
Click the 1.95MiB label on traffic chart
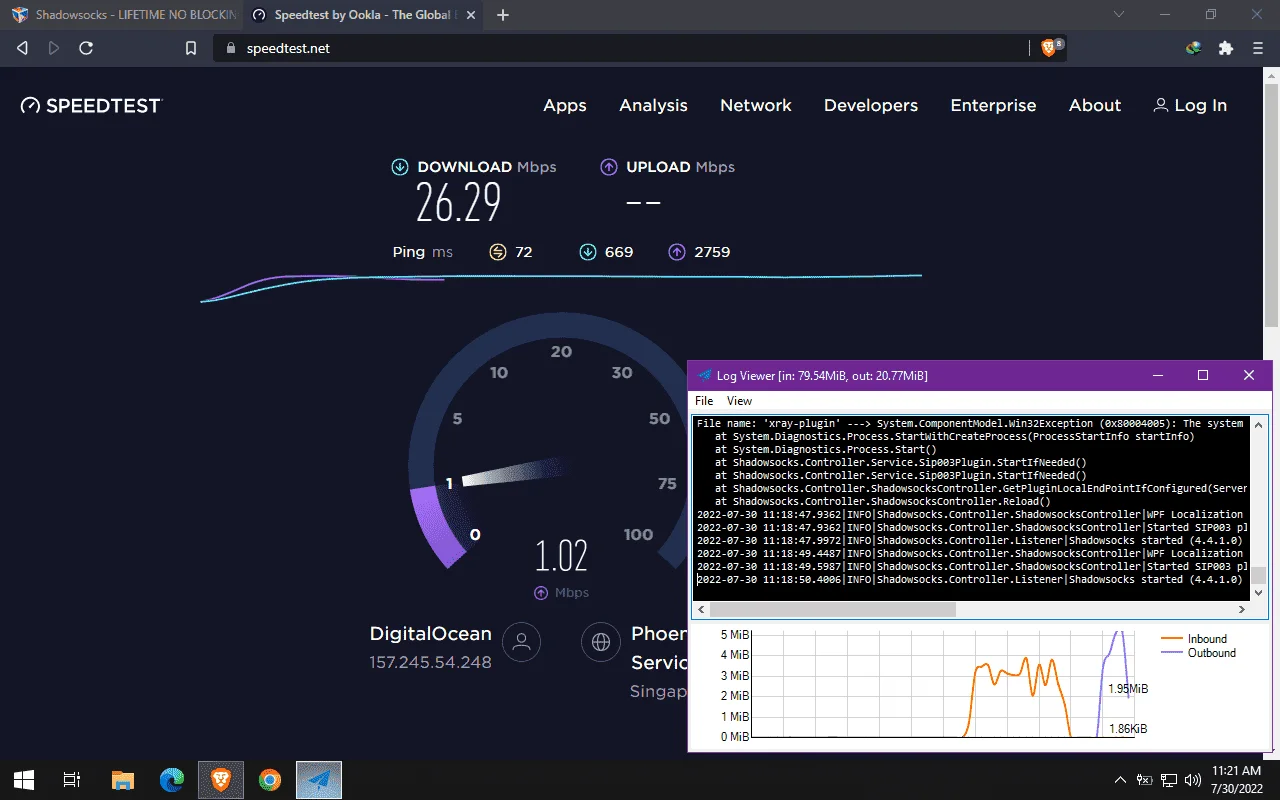point(1128,689)
